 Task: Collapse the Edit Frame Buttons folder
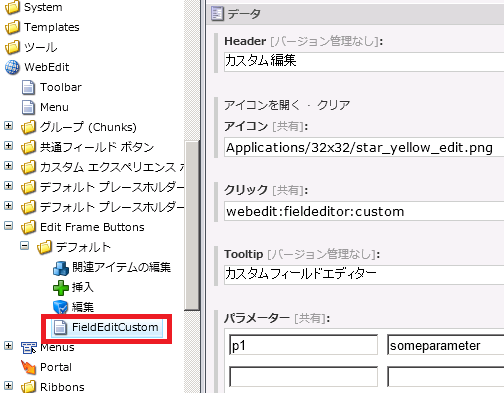pos(8,226)
